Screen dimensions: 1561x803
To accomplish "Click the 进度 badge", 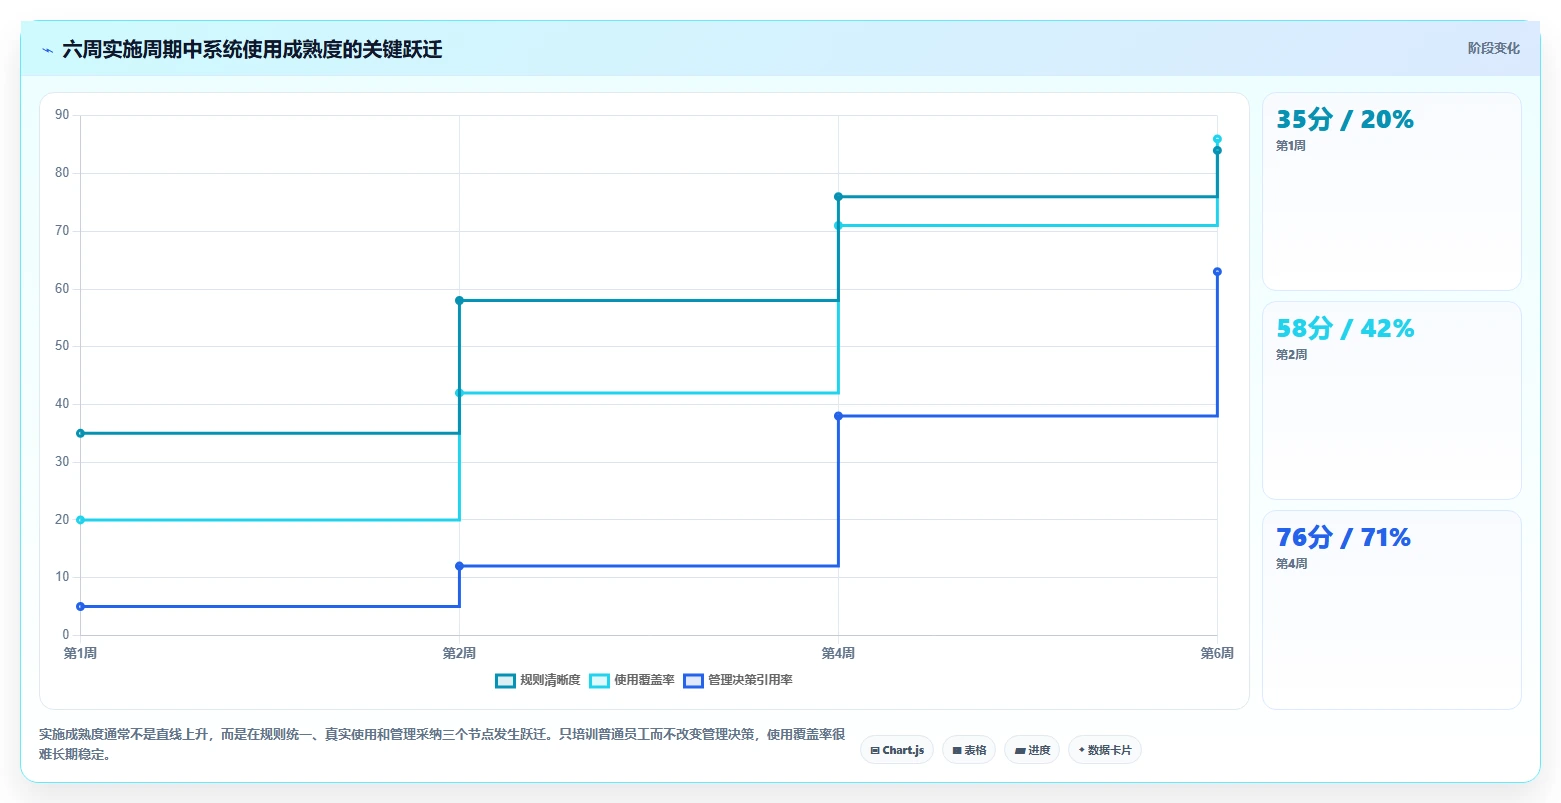I will click(1032, 750).
